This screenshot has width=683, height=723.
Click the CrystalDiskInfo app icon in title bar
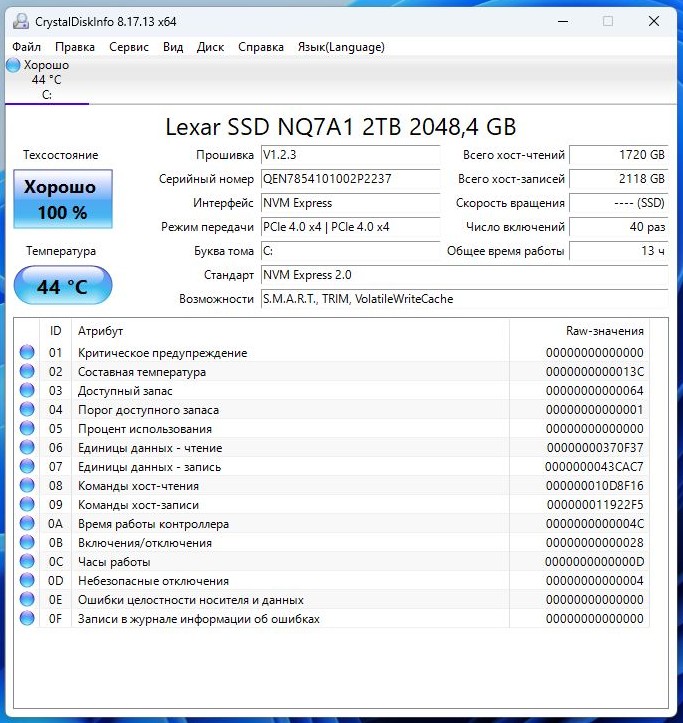[x=21, y=21]
